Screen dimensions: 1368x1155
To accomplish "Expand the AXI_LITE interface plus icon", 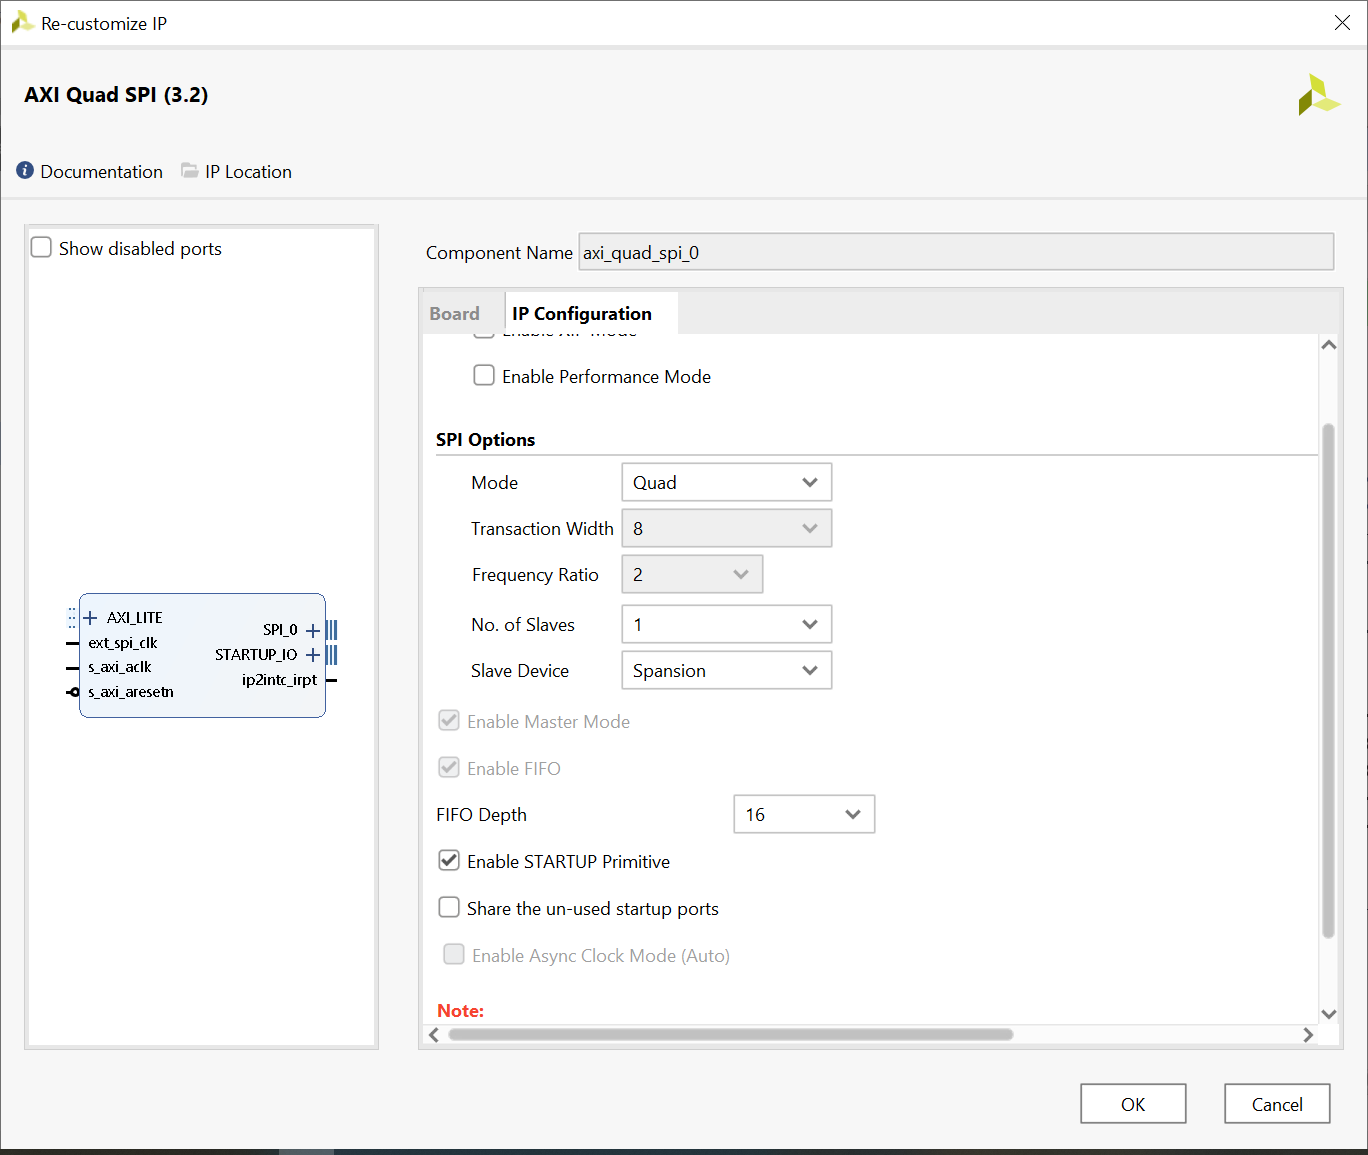I will pos(90,618).
